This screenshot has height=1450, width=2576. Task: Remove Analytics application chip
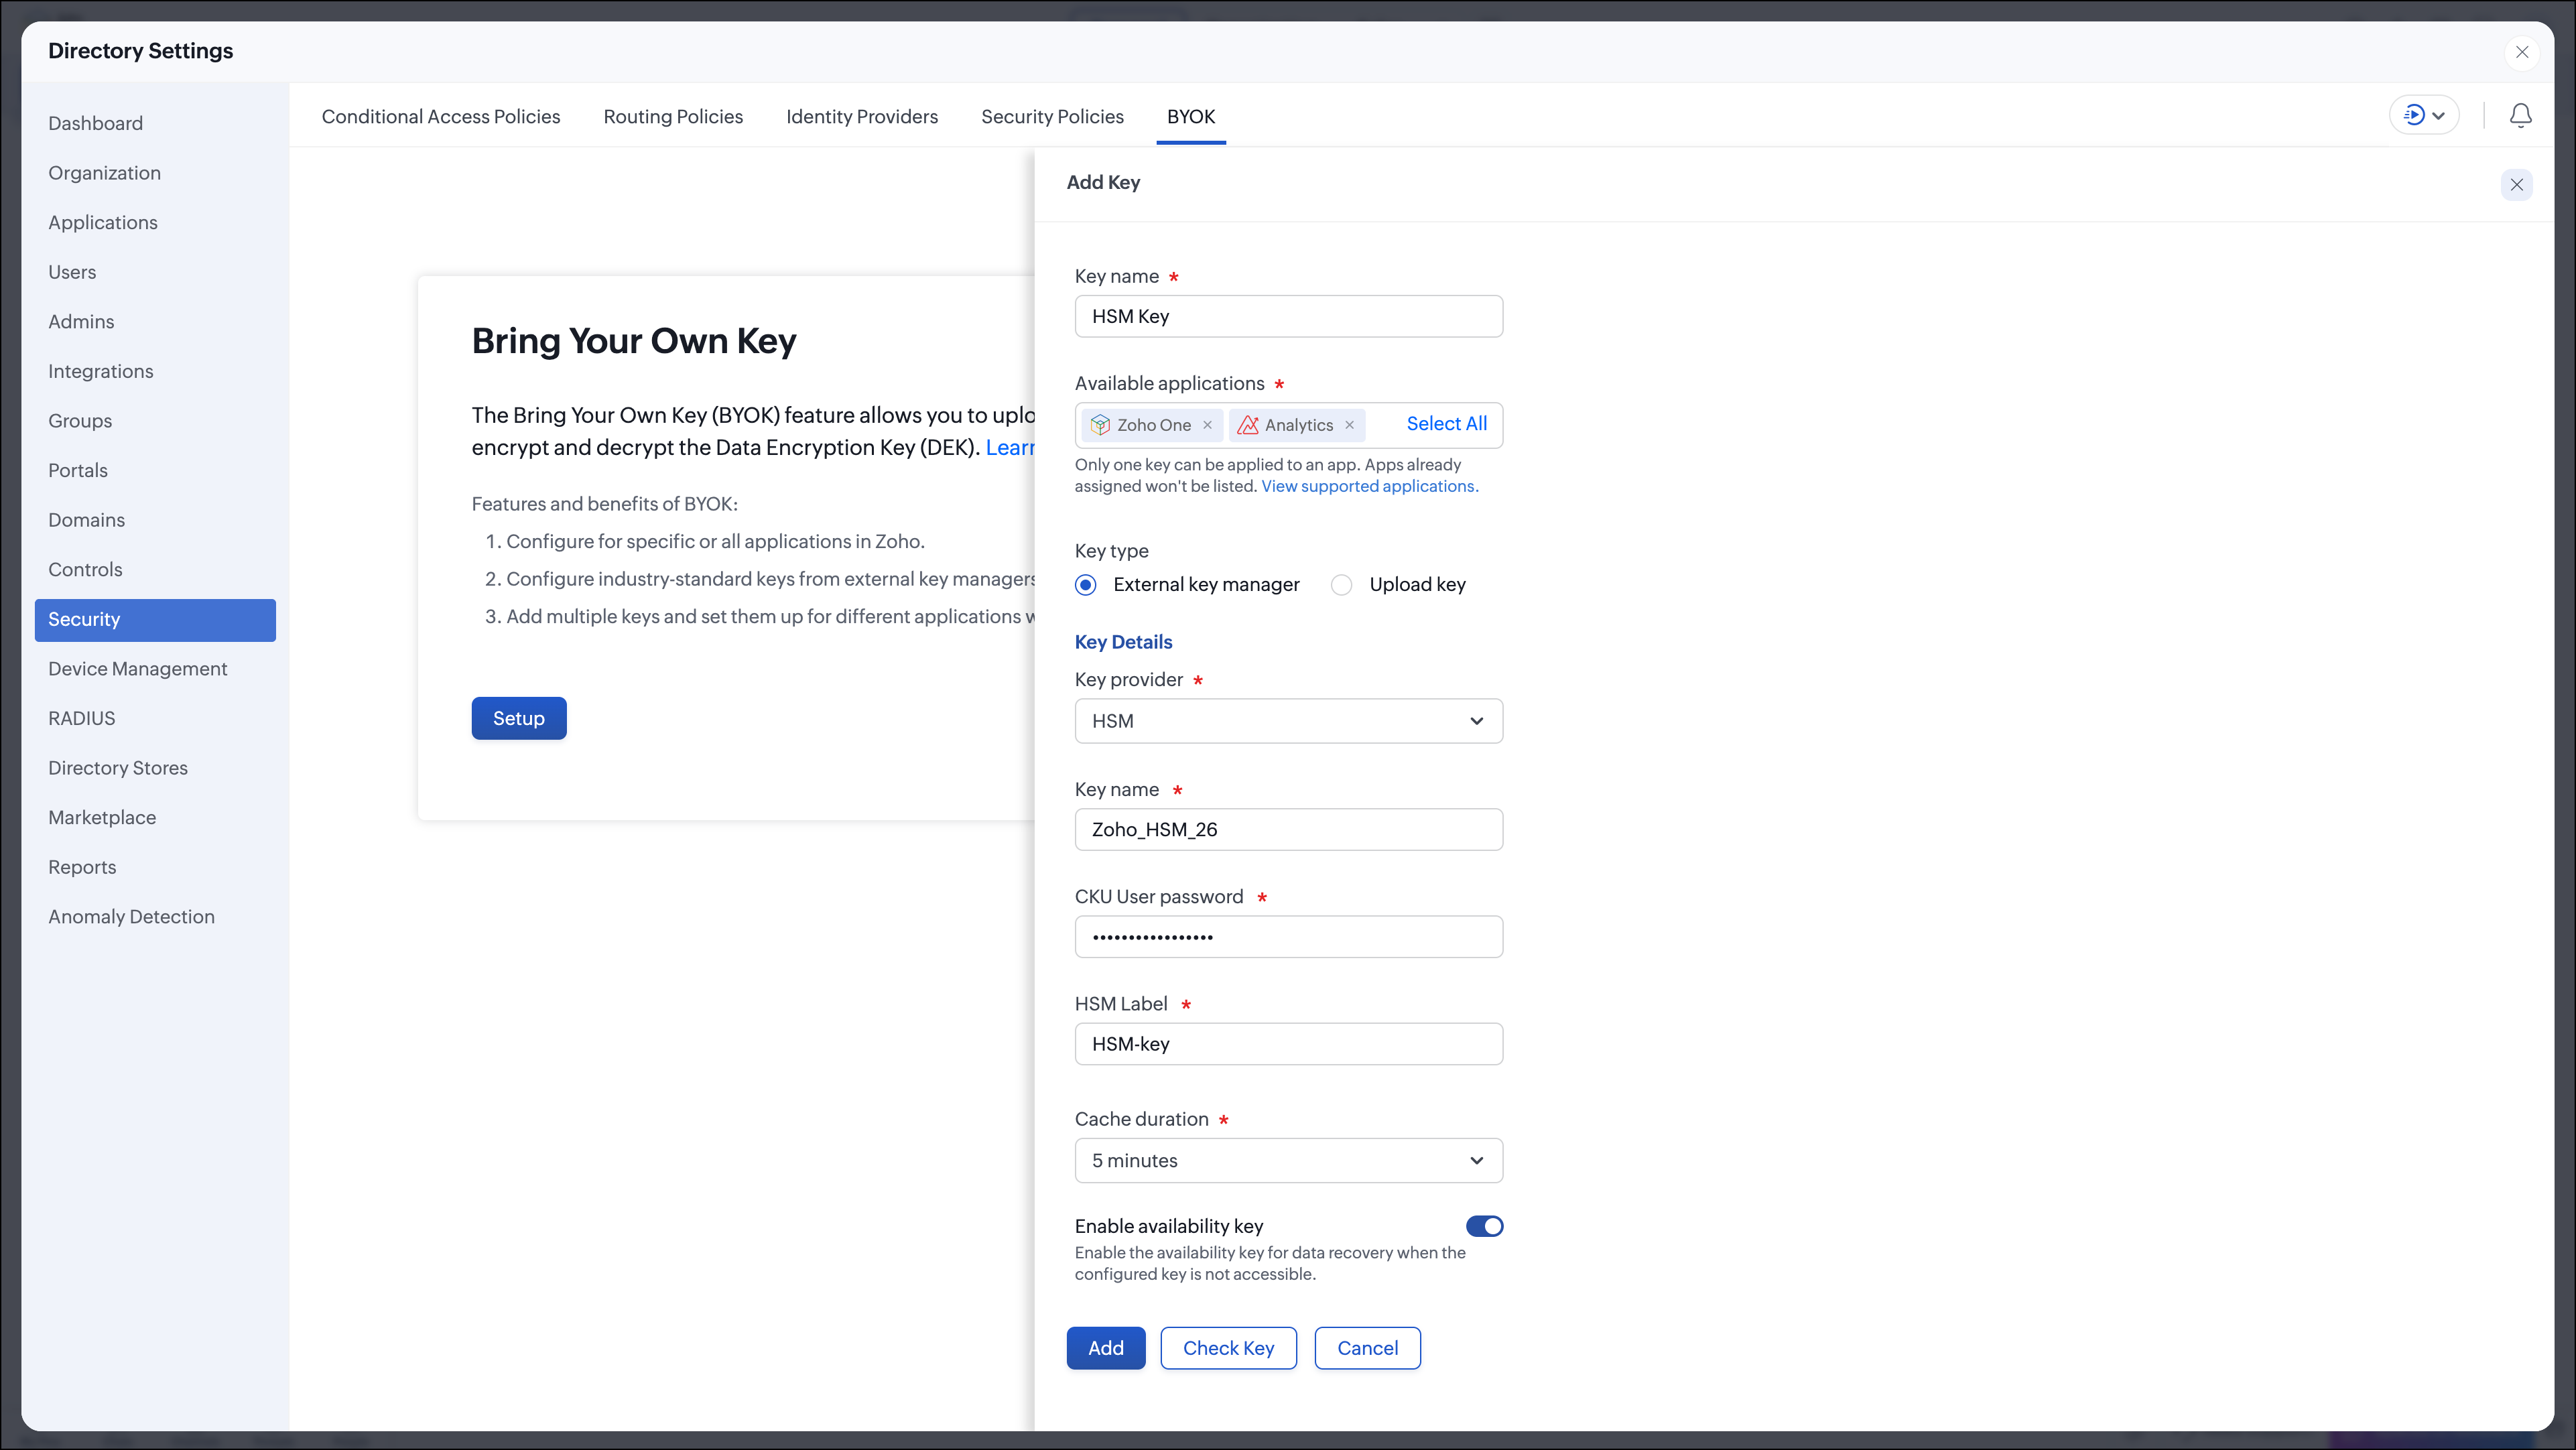[x=1349, y=425]
